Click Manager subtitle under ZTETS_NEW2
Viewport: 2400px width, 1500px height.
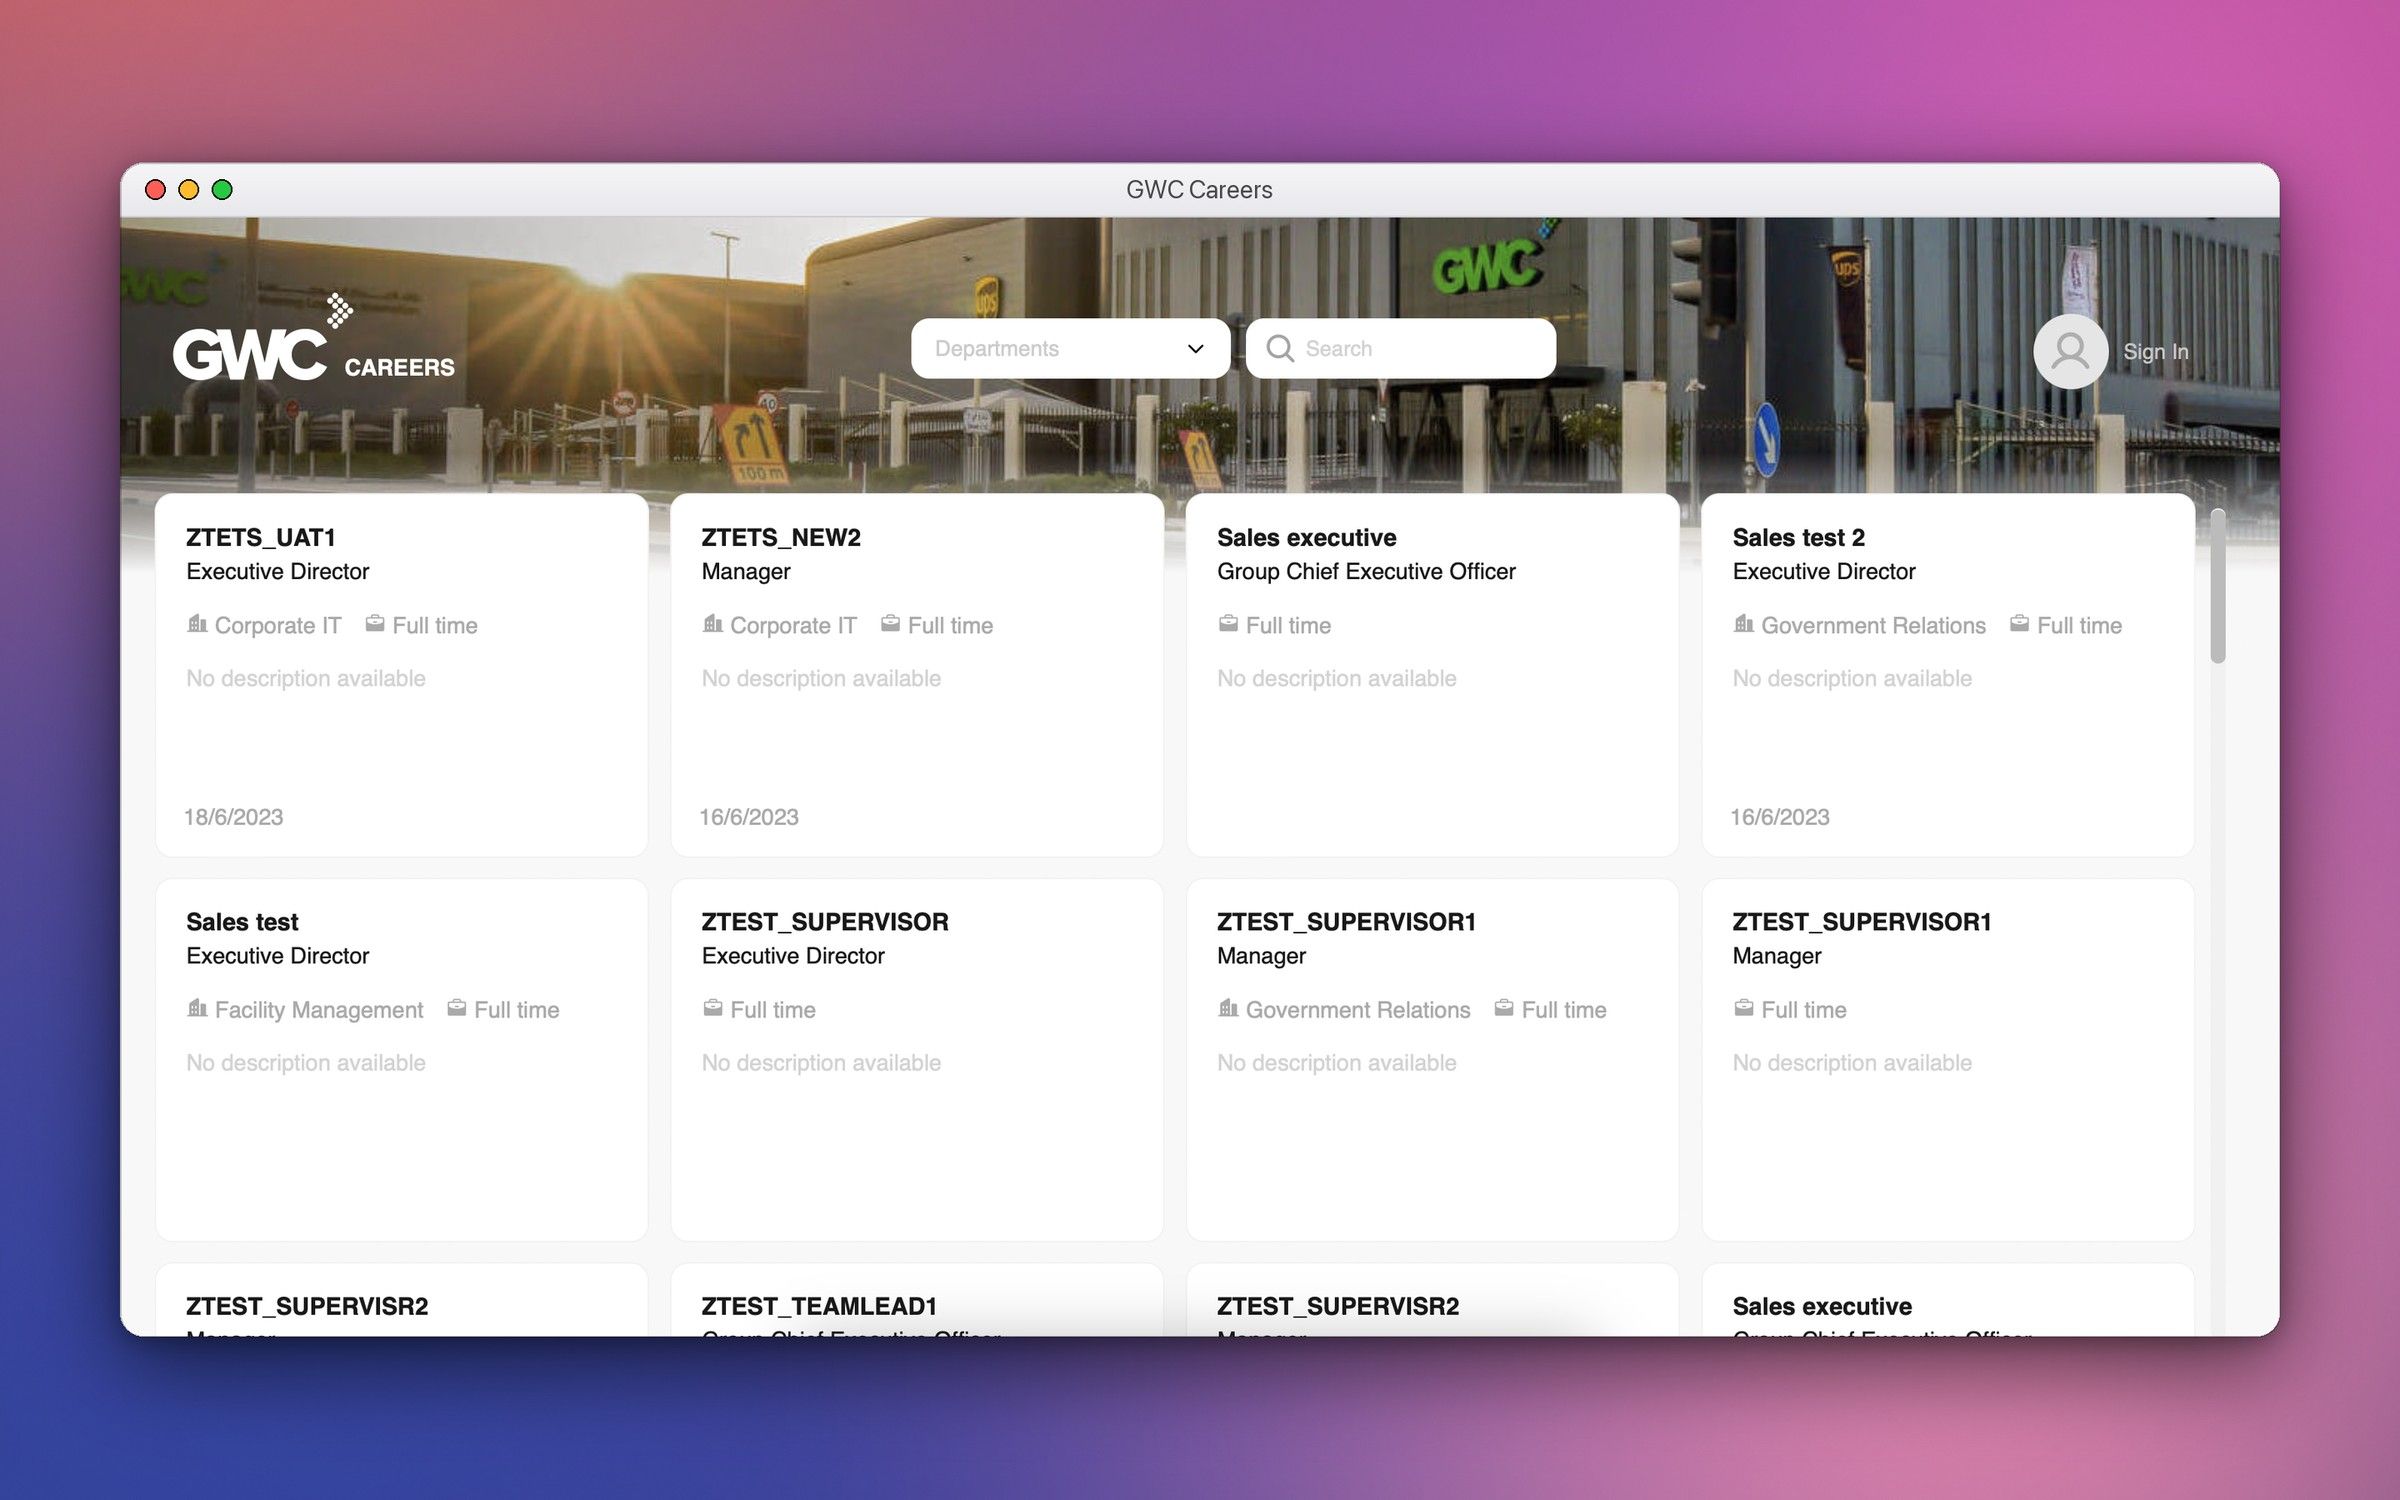click(746, 571)
